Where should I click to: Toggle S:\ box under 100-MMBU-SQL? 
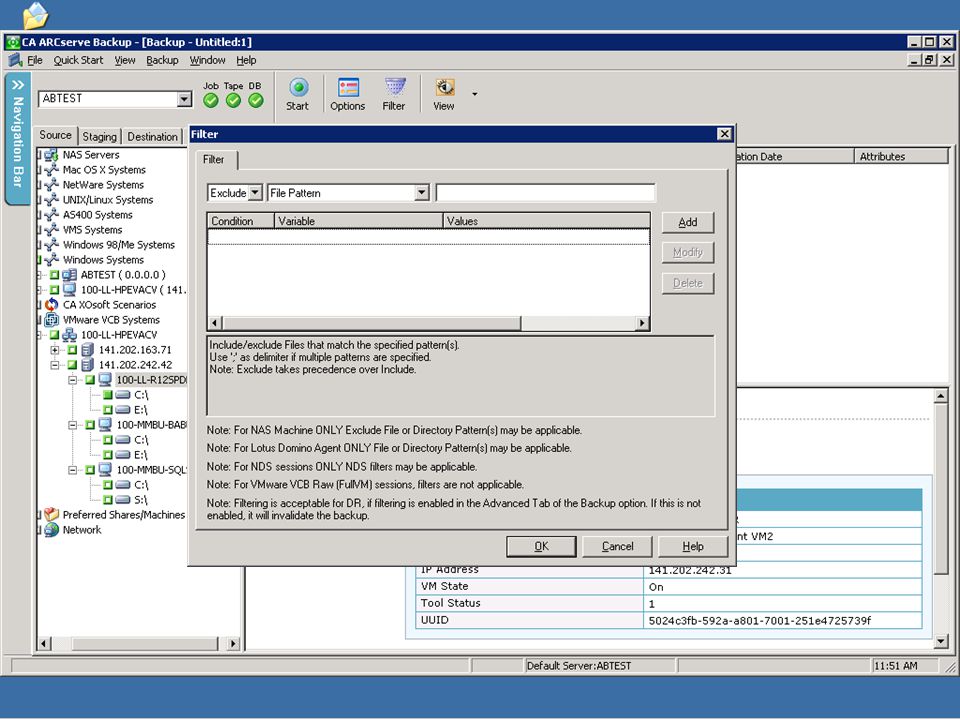click(x=108, y=500)
